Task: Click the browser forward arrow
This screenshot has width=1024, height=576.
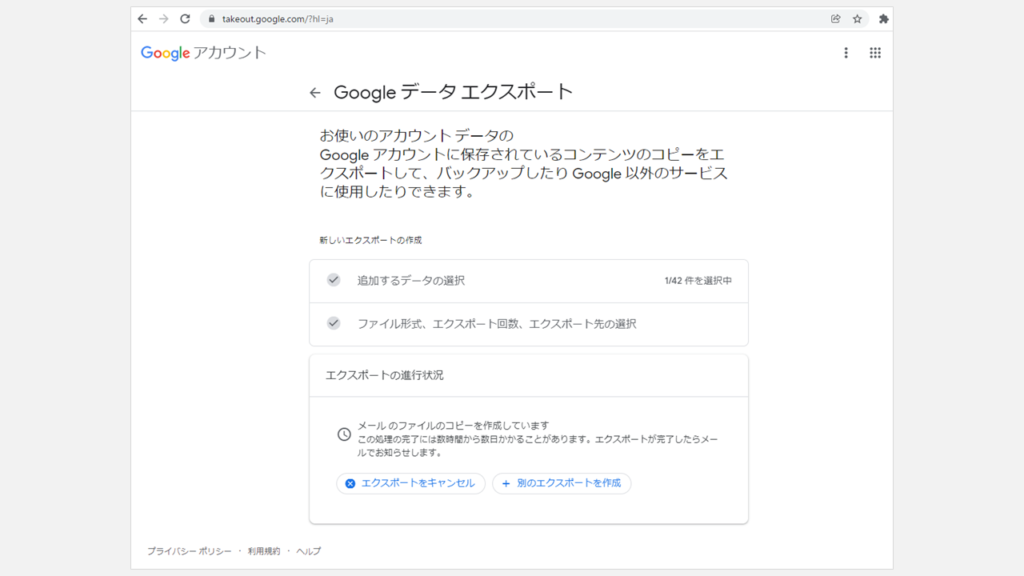Action: point(163,19)
